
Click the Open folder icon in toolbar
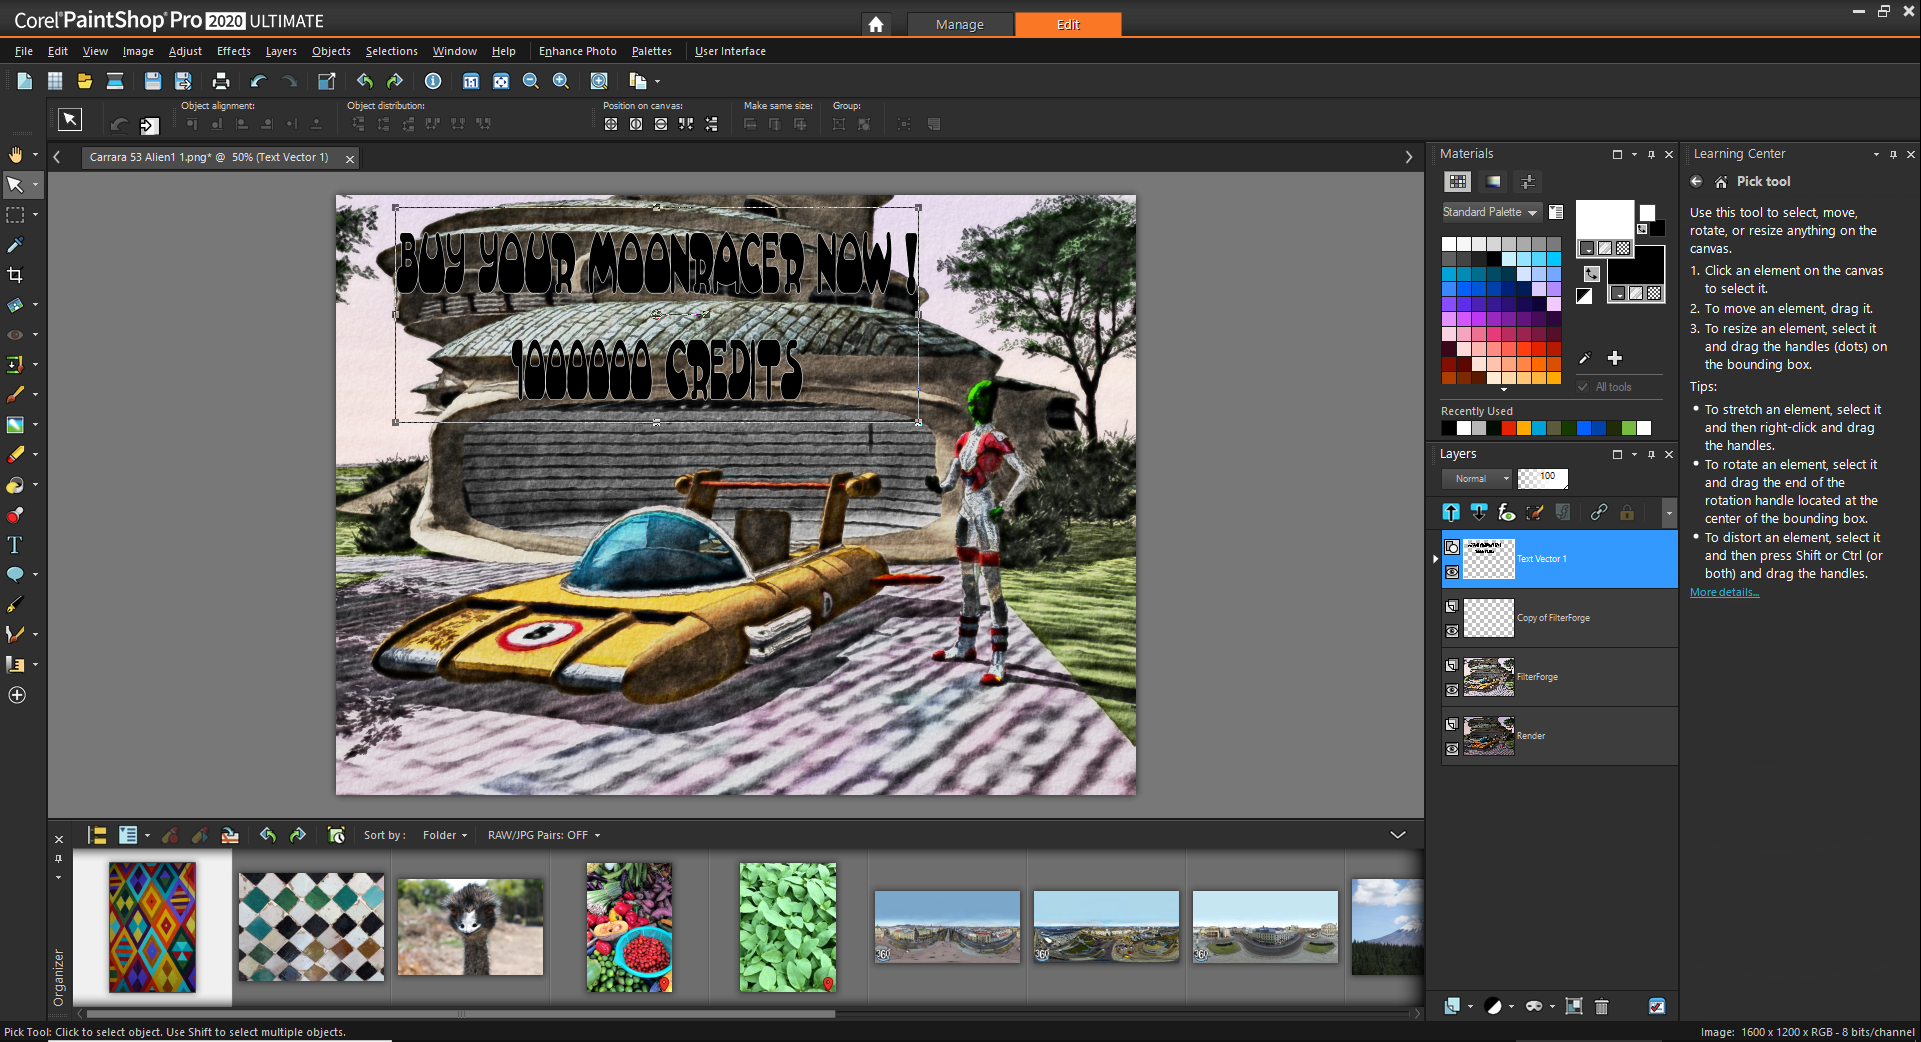85,81
